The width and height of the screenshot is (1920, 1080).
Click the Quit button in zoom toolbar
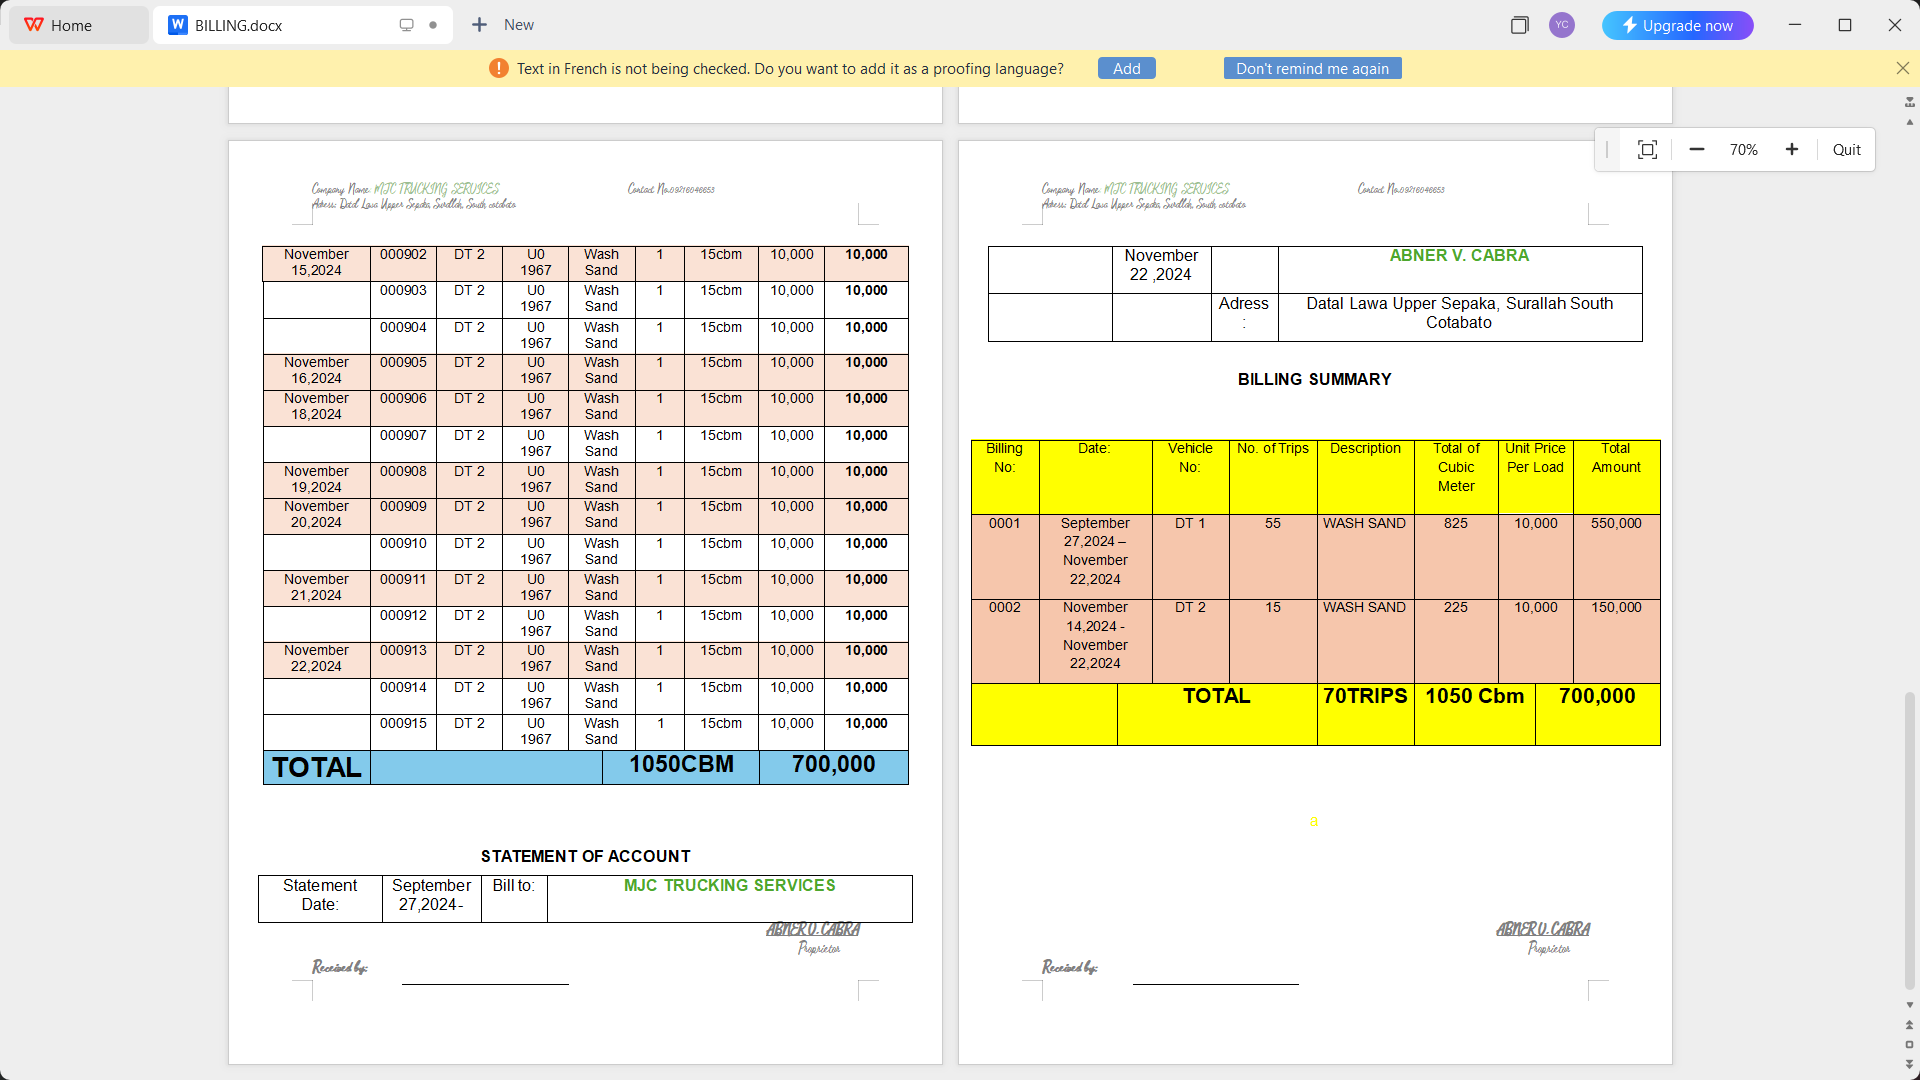pos(1846,150)
